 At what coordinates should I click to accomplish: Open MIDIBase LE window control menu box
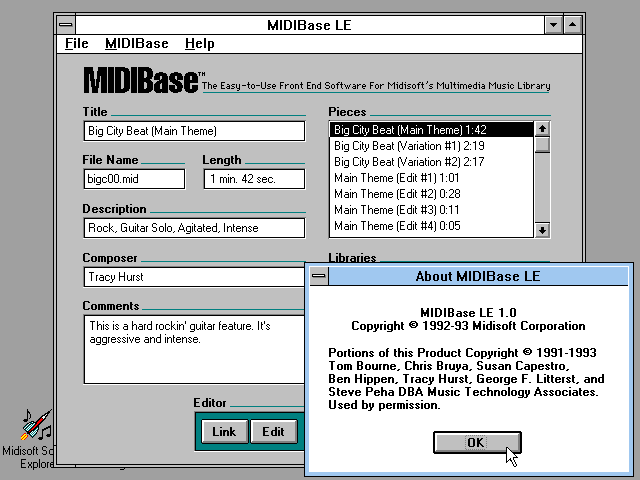coord(66,25)
